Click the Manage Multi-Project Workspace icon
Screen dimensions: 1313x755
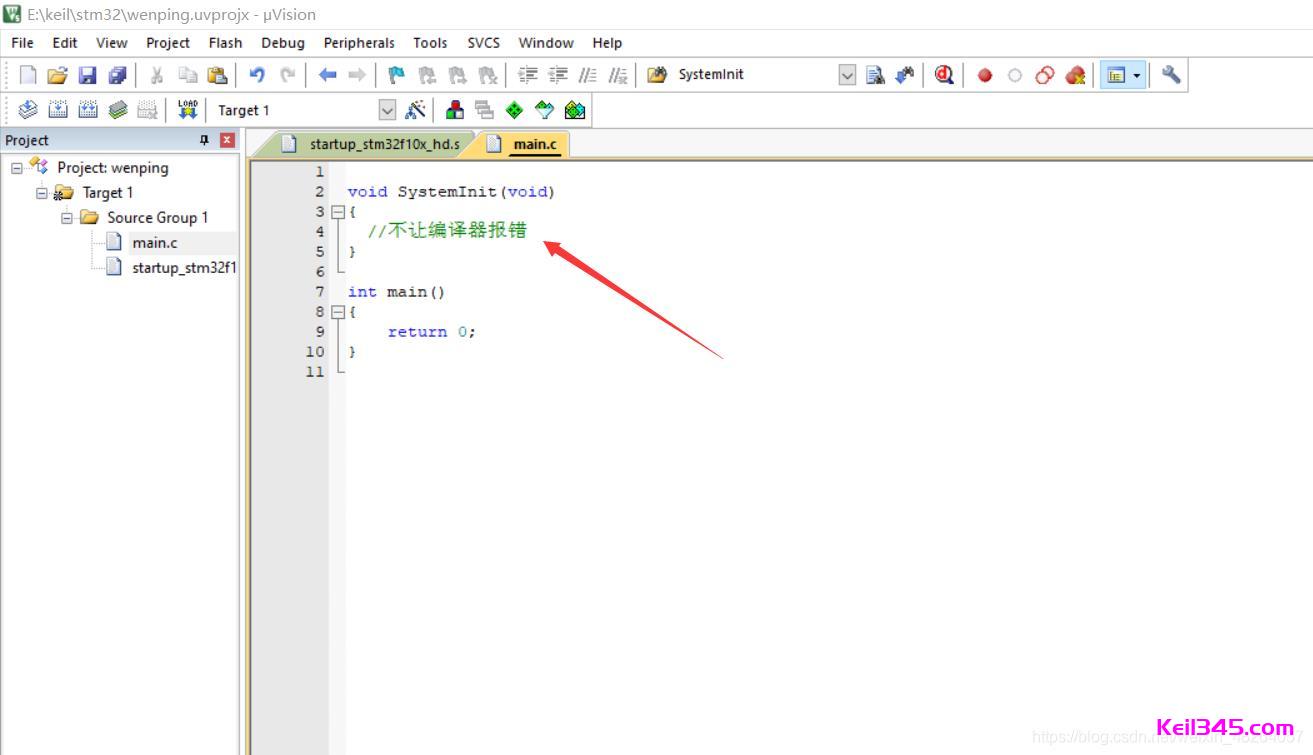pos(485,110)
